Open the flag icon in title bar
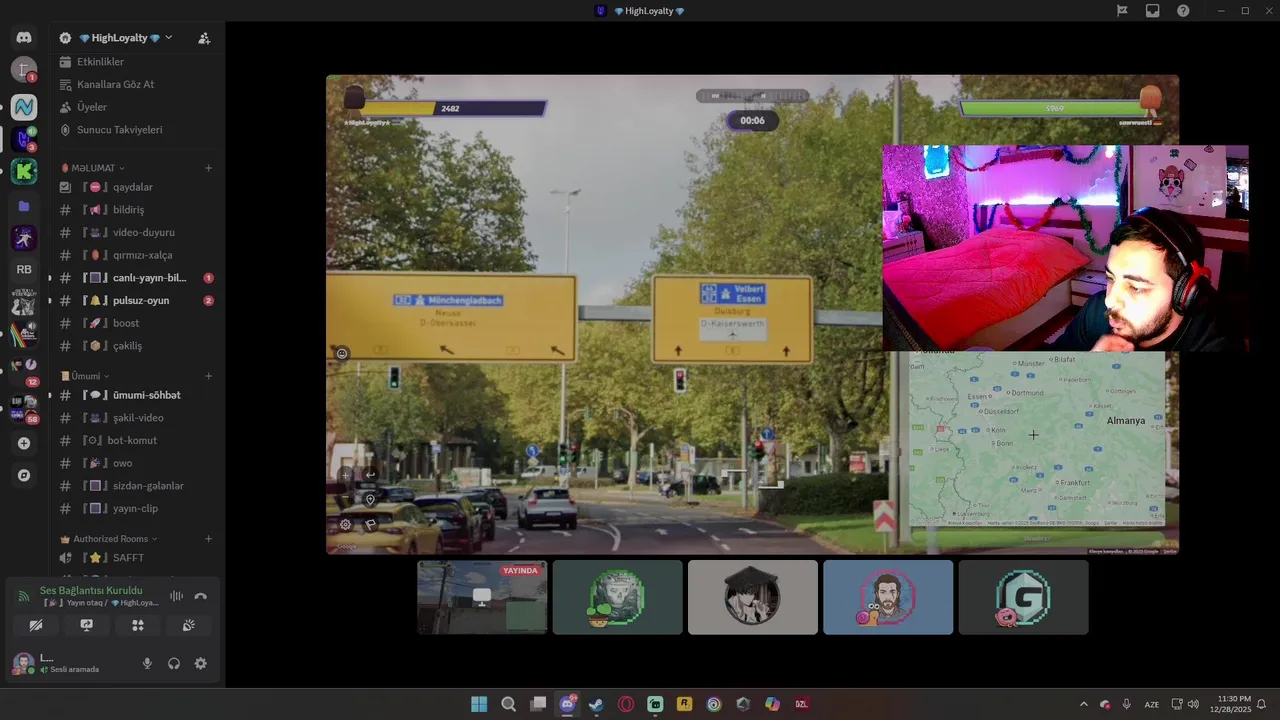The height and width of the screenshot is (720, 1280). 1122,10
